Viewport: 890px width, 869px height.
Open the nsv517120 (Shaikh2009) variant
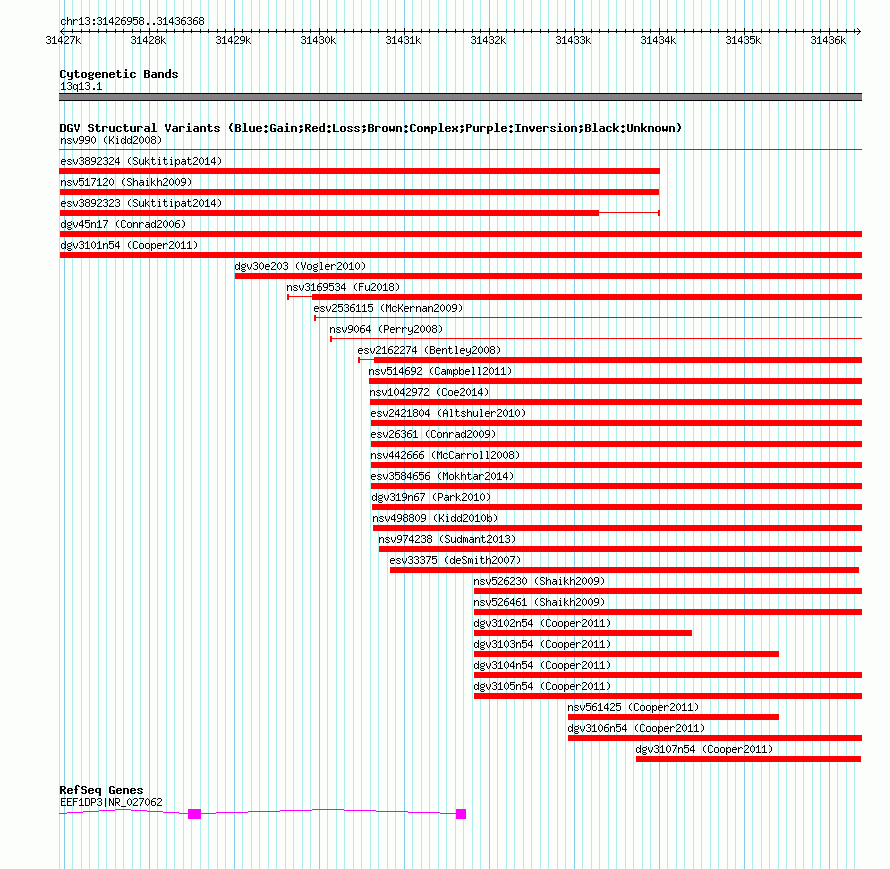[126, 182]
